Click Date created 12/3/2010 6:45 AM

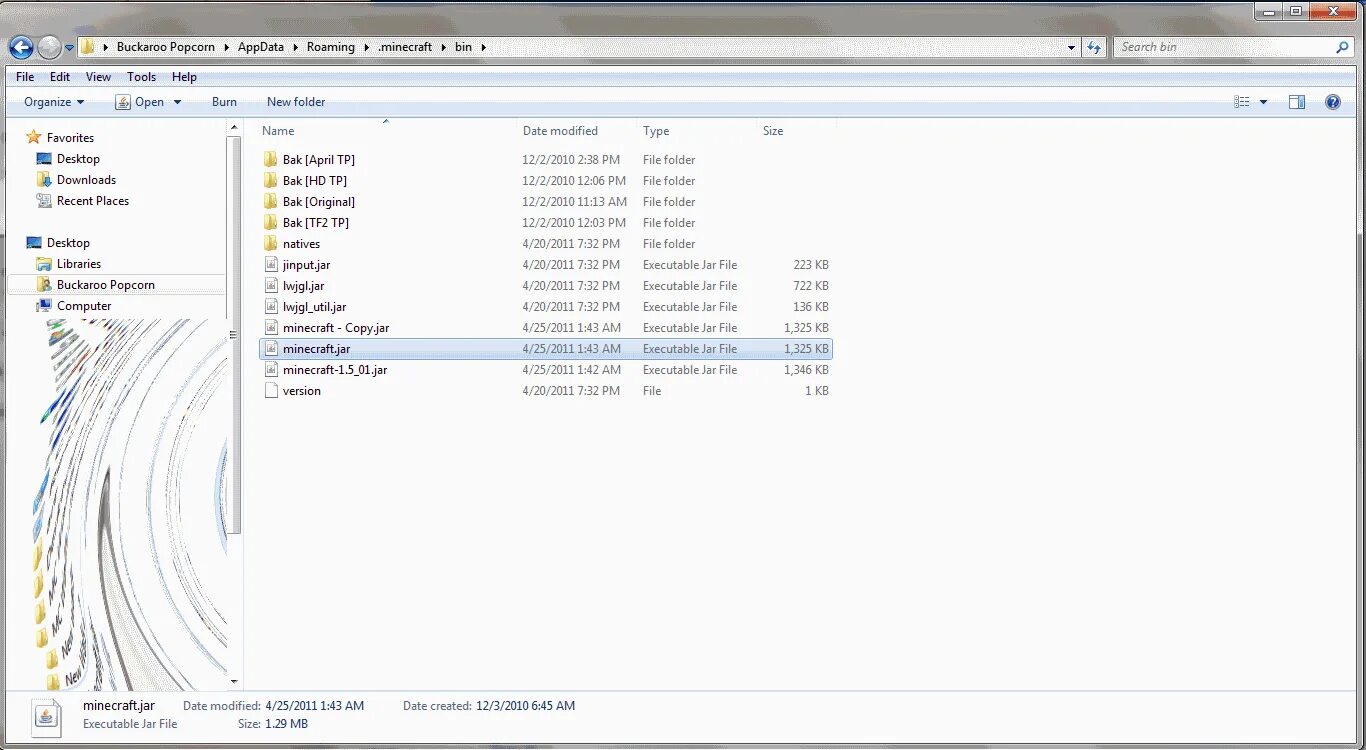coord(489,706)
